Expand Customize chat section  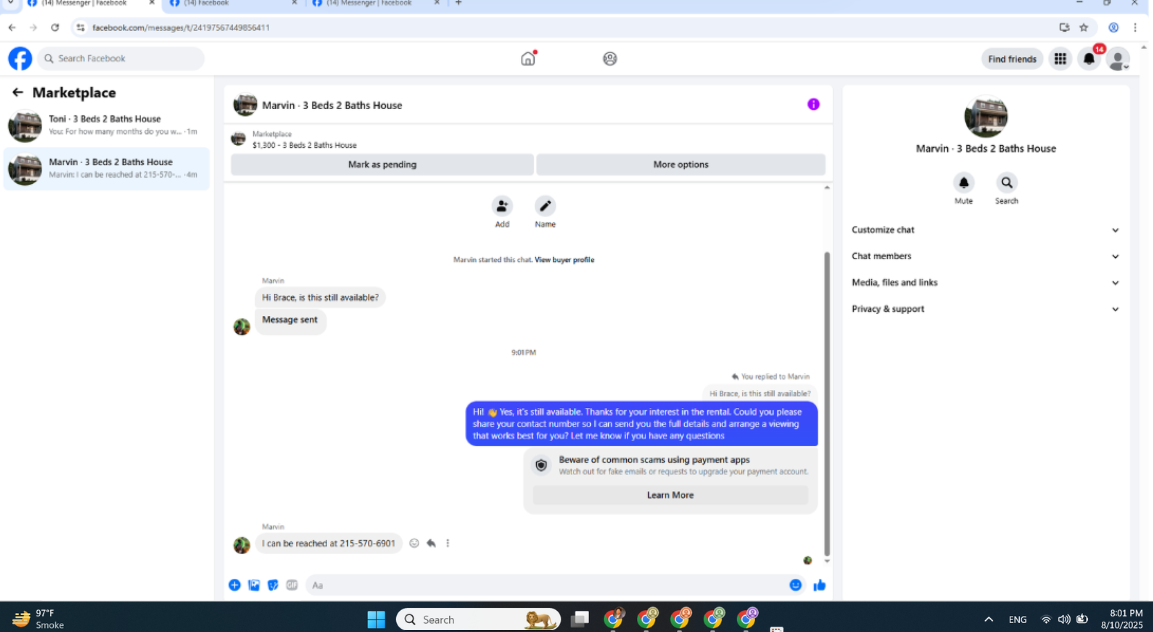(x=985, y=230)
